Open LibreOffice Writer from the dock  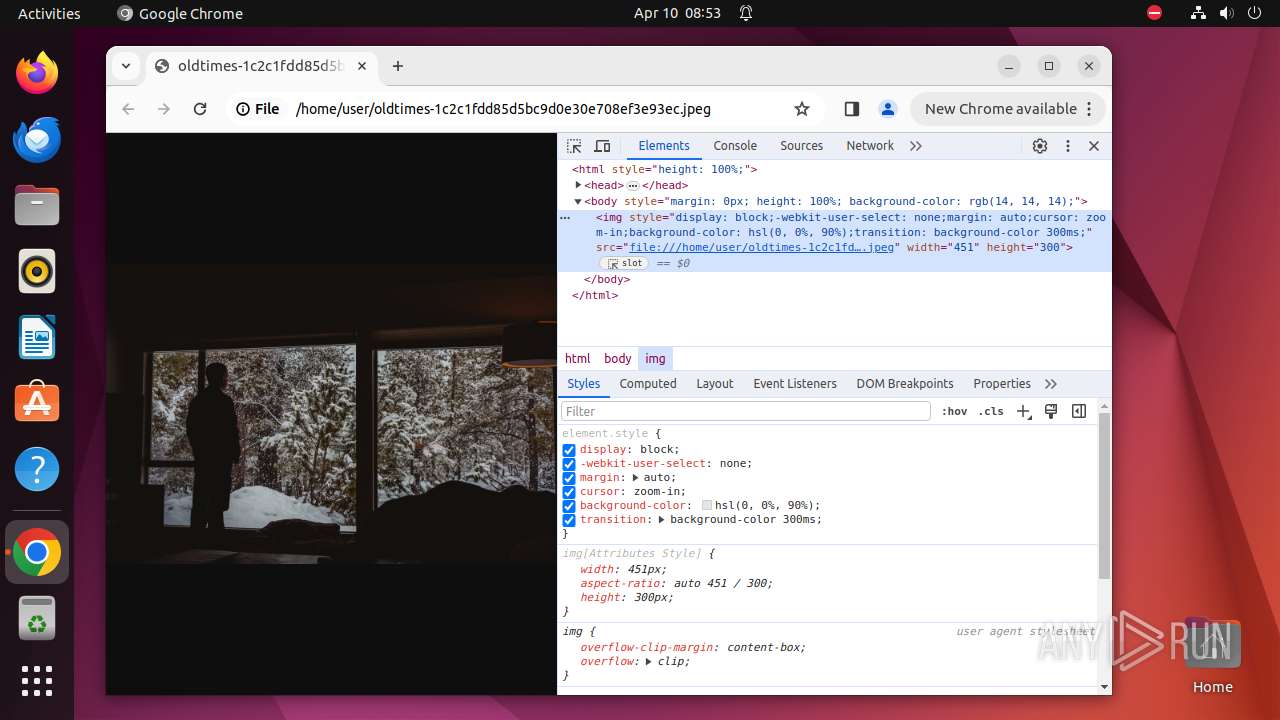click(x=37, y=337)
